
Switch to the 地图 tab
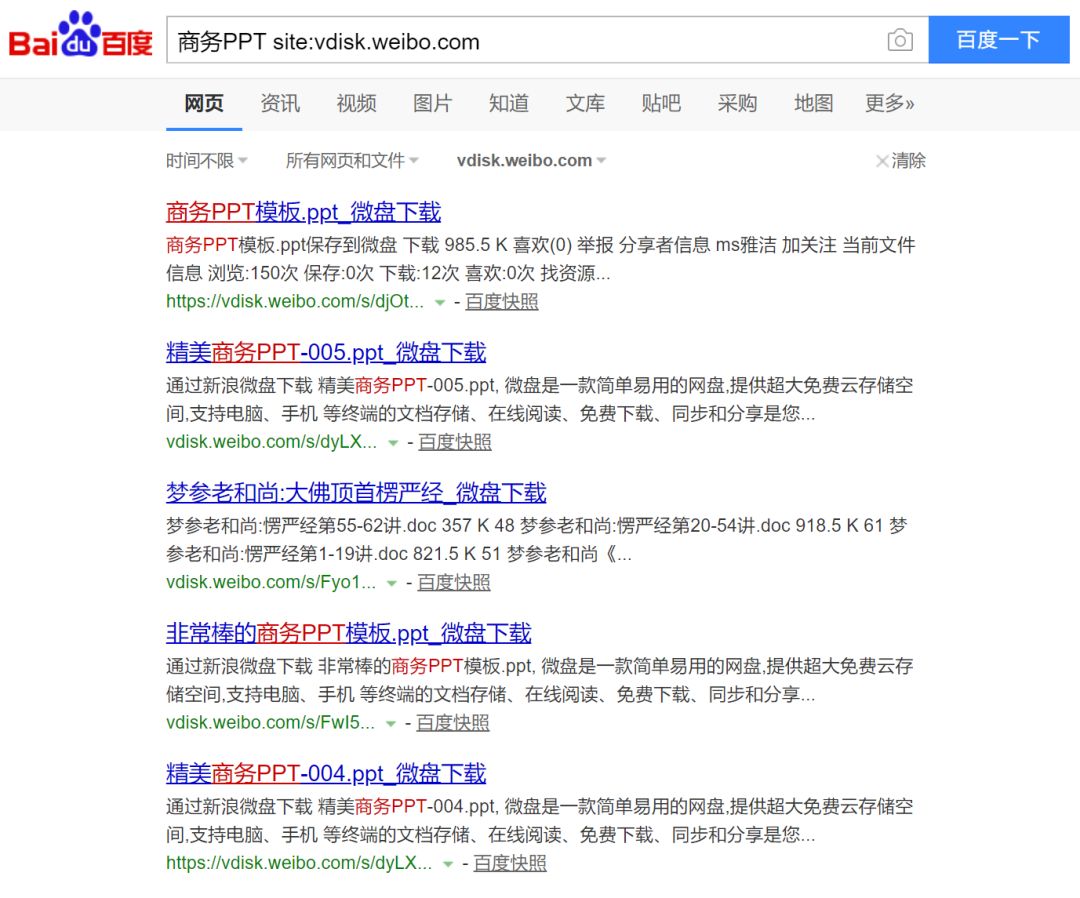point(813,103)
